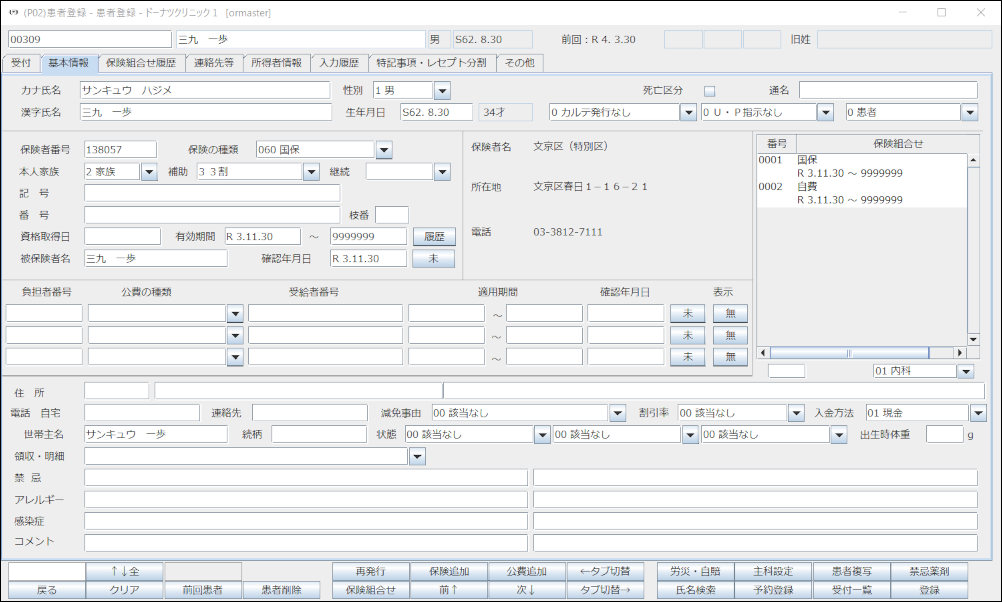This screenshot has height=602, width=1002.
Task: Click the 前回患者 button
Action: click(x=203, y=590)
